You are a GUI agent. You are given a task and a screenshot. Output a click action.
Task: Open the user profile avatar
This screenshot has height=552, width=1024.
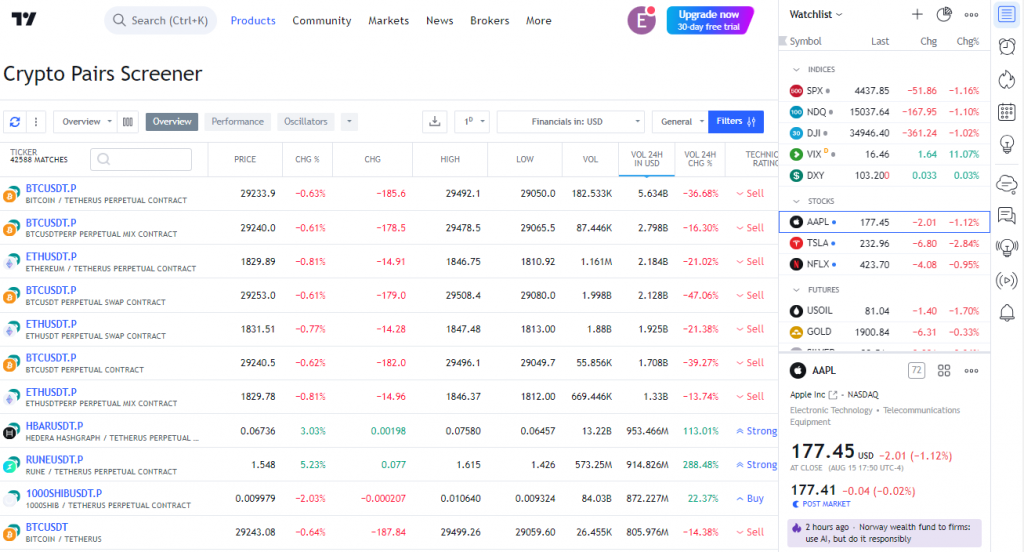[641, 20]
